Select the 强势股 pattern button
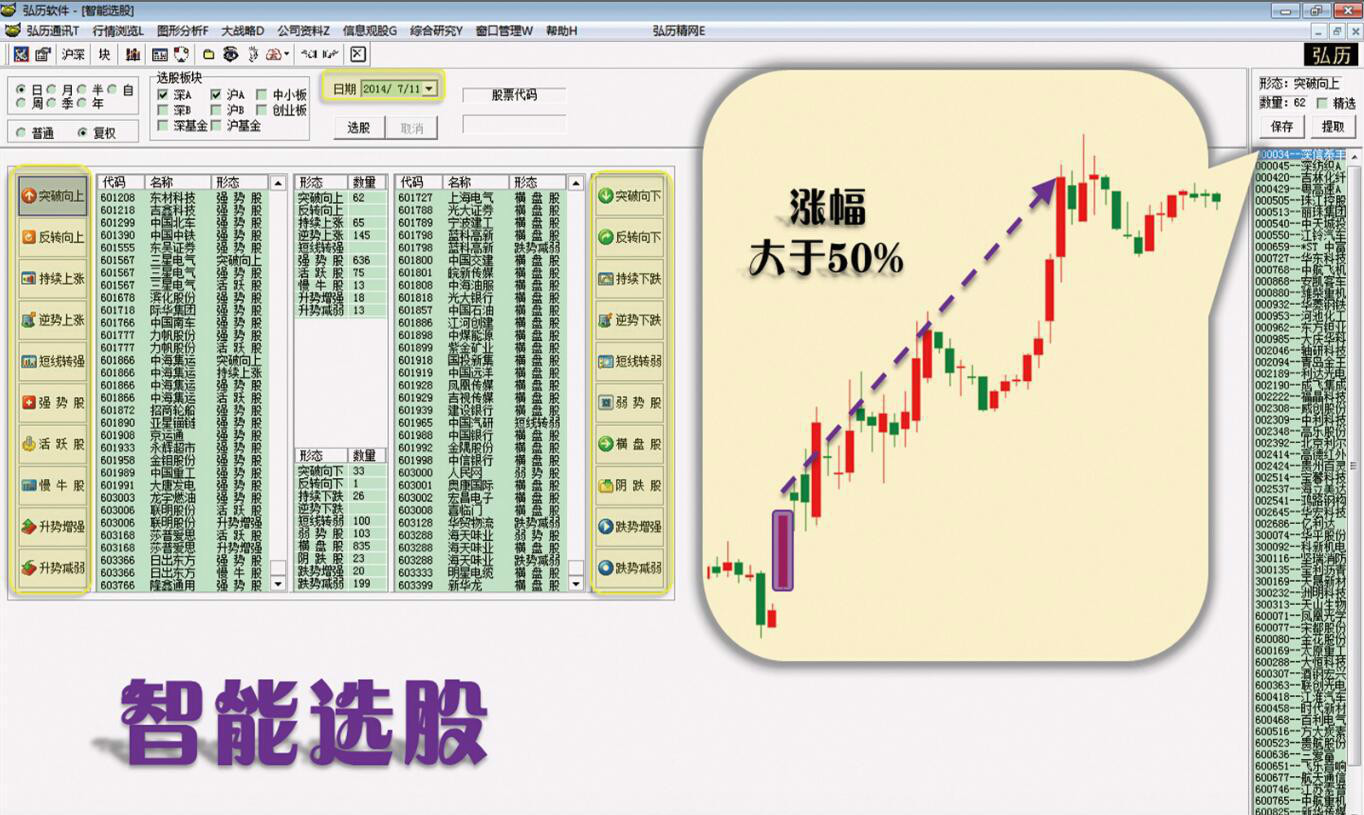This screenshot has height=815, width=1364. click(x=53, y=403)
